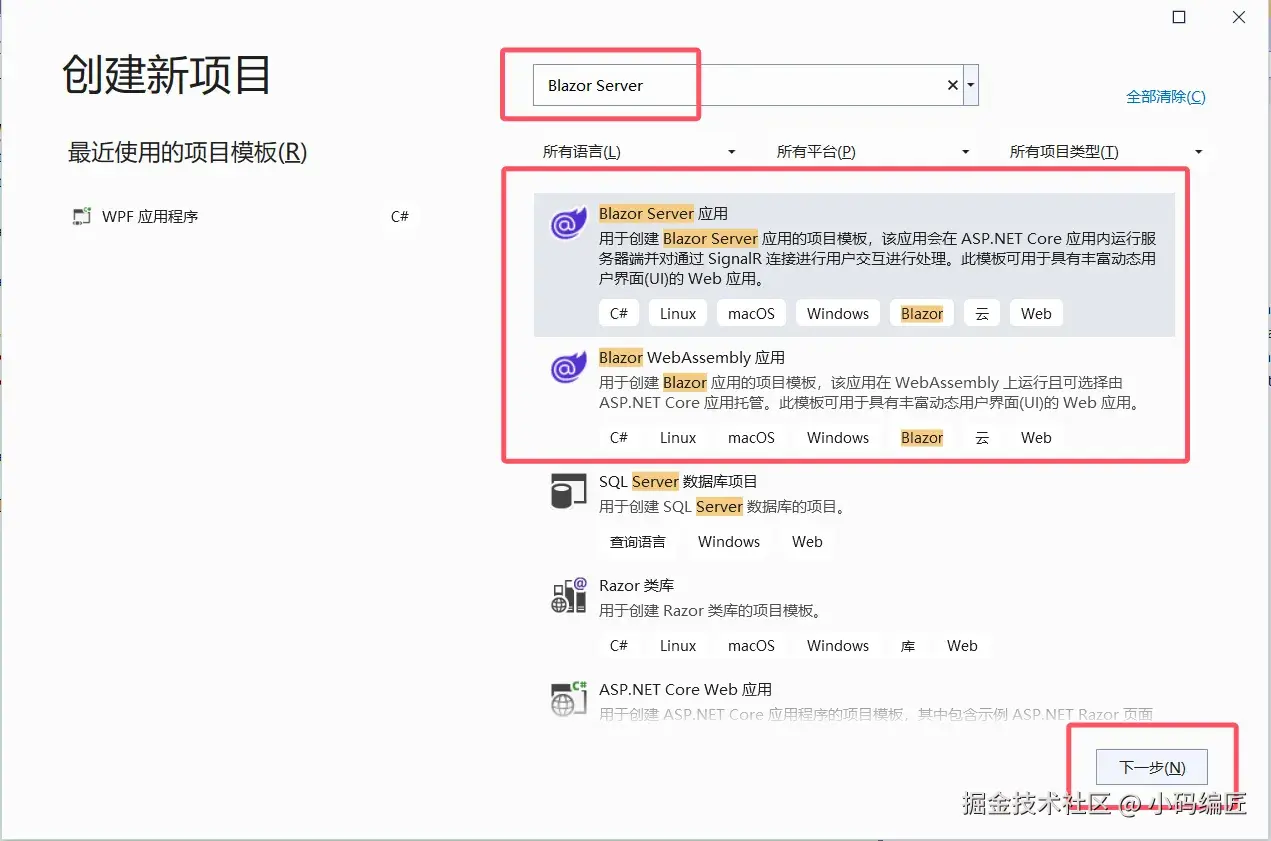Click the Web tag under SQL Server project
Viewport: 1271px width, 841px height.
pyautogui.click(x=807, y=541)
